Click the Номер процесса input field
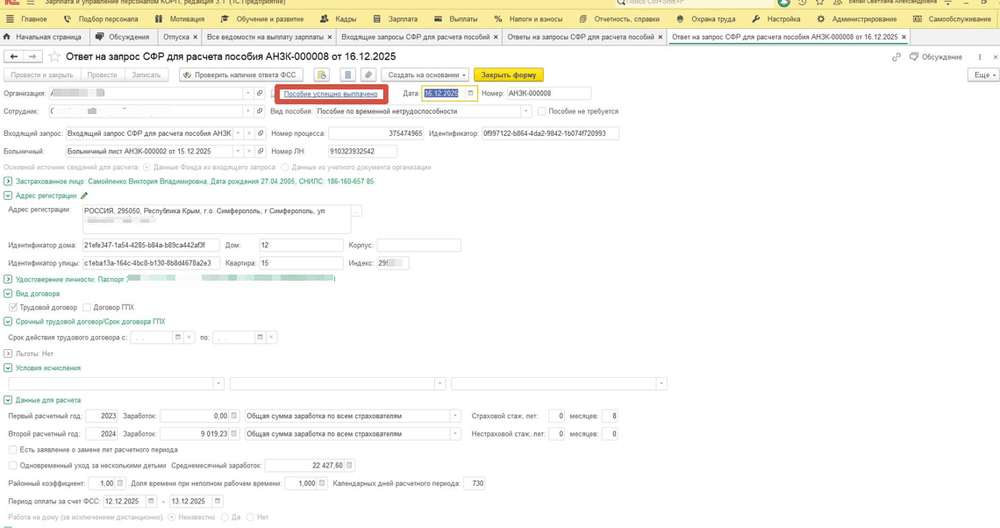The height and width of the screenshot is (528, 1000). coord(376,133)
